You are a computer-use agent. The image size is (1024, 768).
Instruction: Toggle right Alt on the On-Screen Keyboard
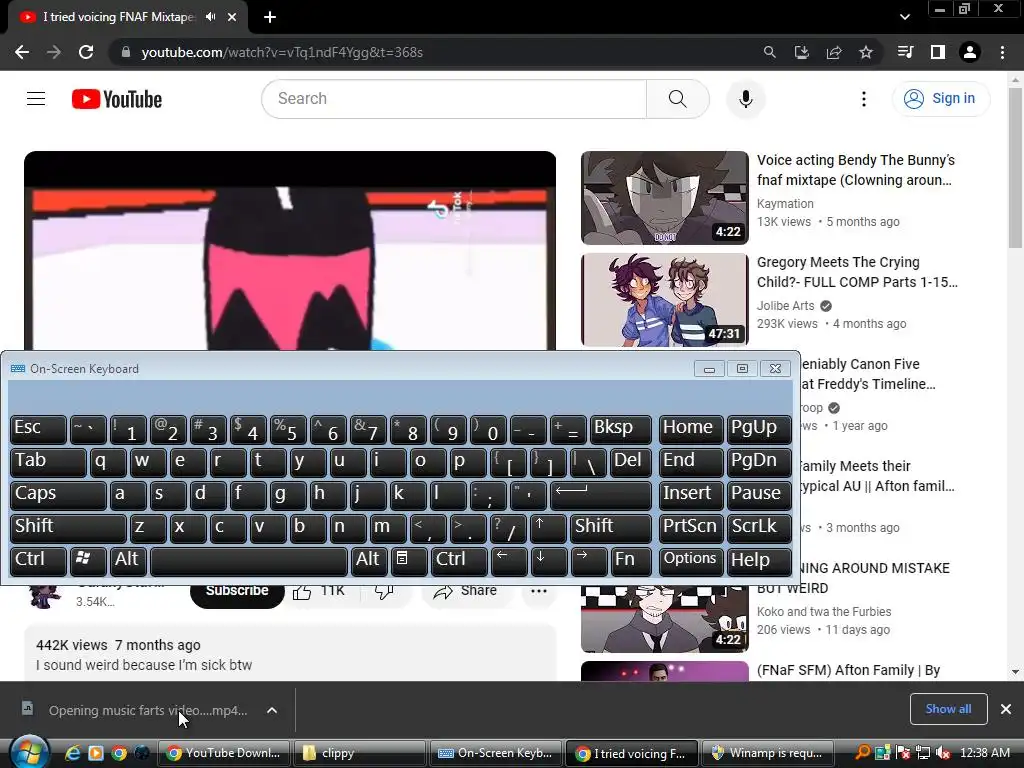point(369,561)
